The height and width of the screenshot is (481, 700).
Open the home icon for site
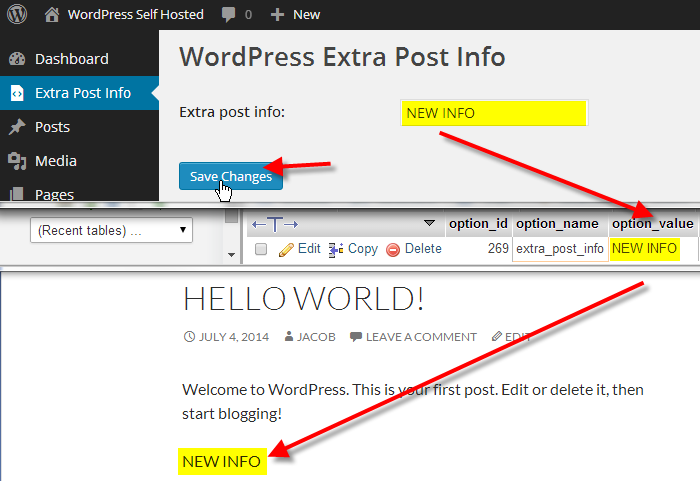point(52,14)
